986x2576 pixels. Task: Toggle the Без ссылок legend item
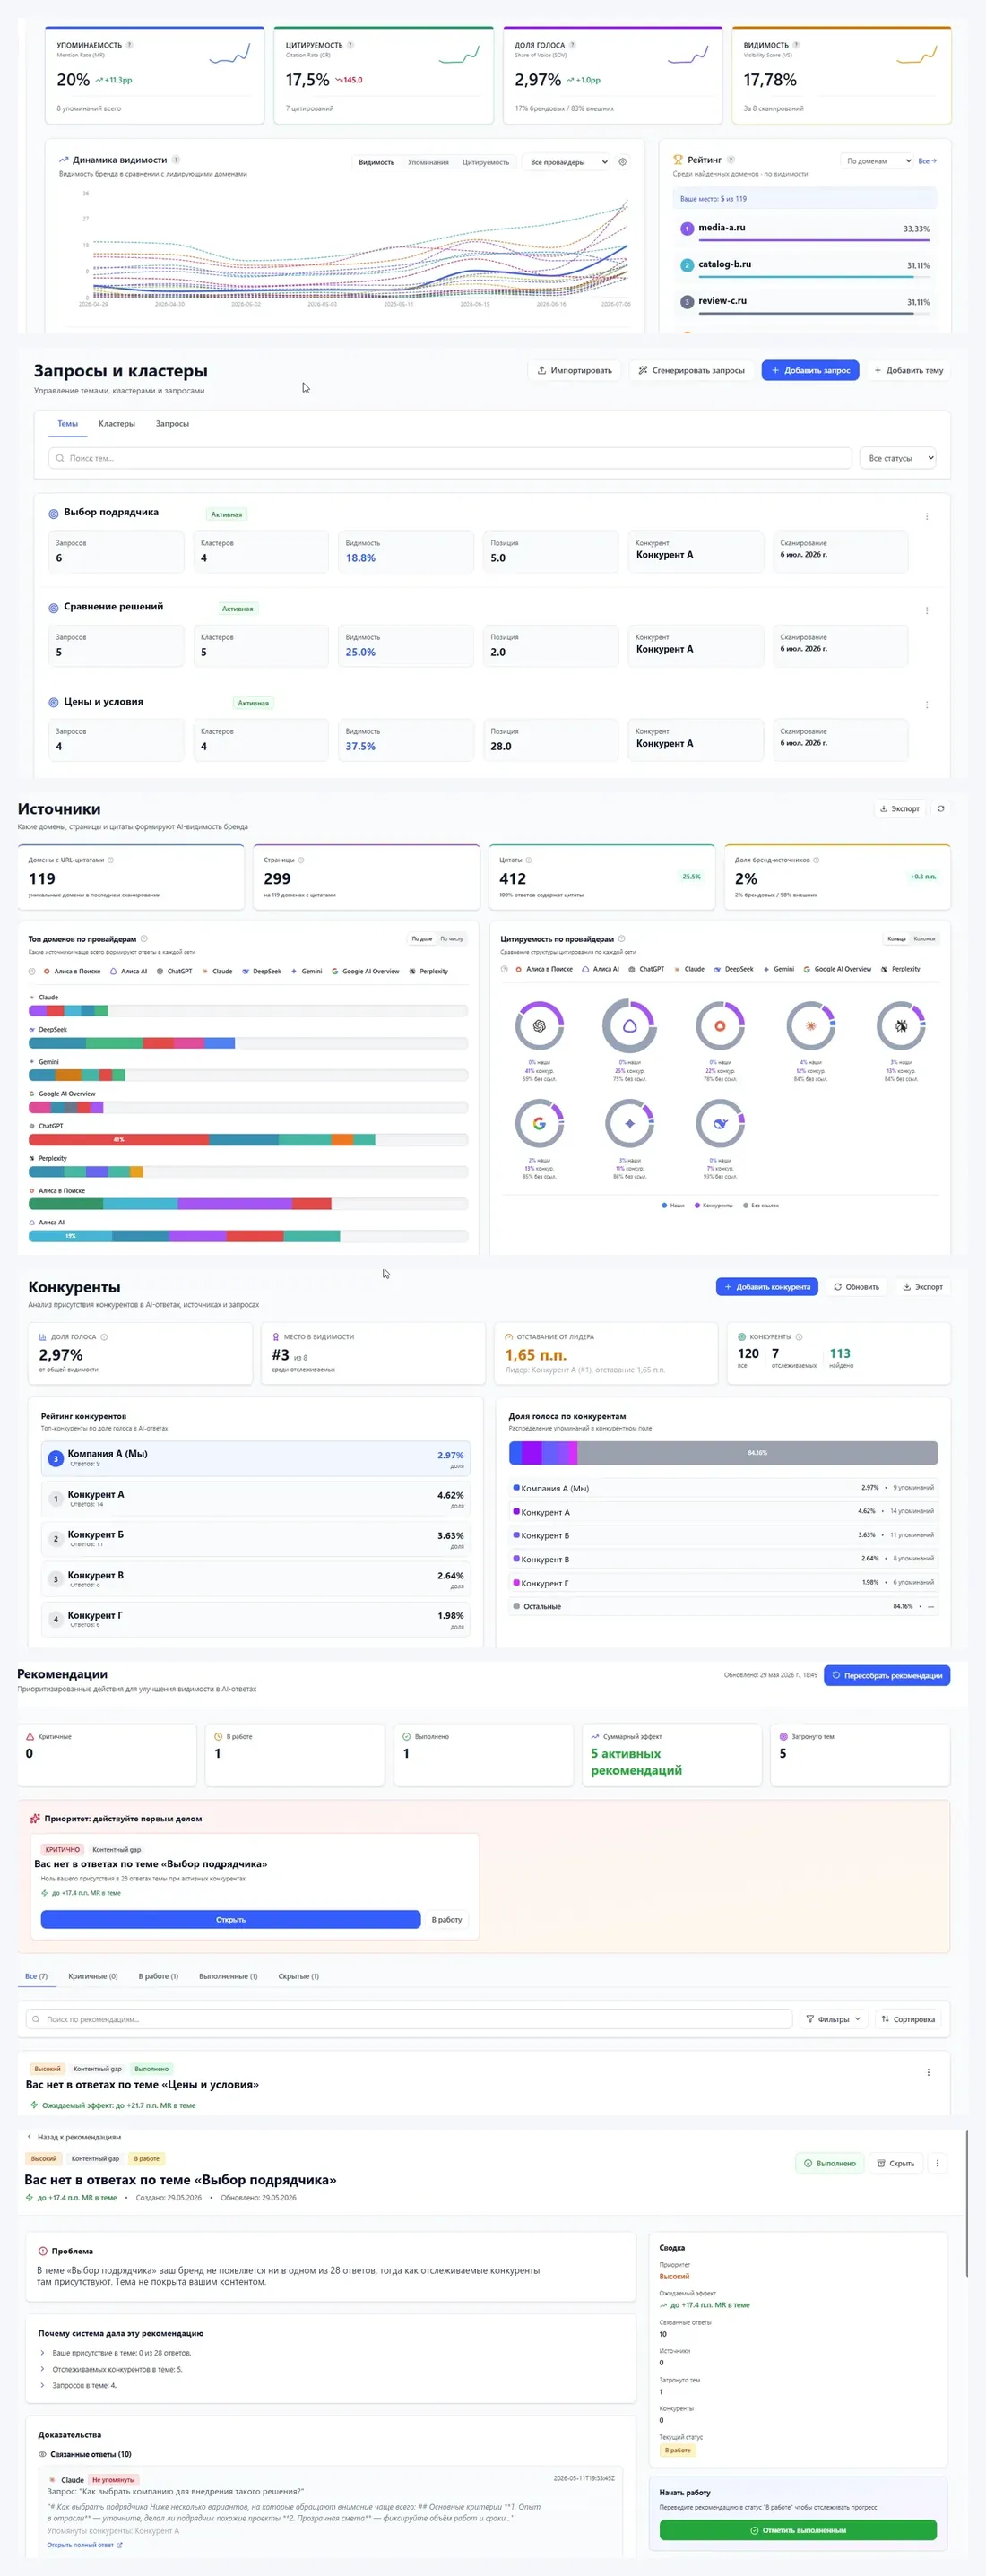[760, 1206]
